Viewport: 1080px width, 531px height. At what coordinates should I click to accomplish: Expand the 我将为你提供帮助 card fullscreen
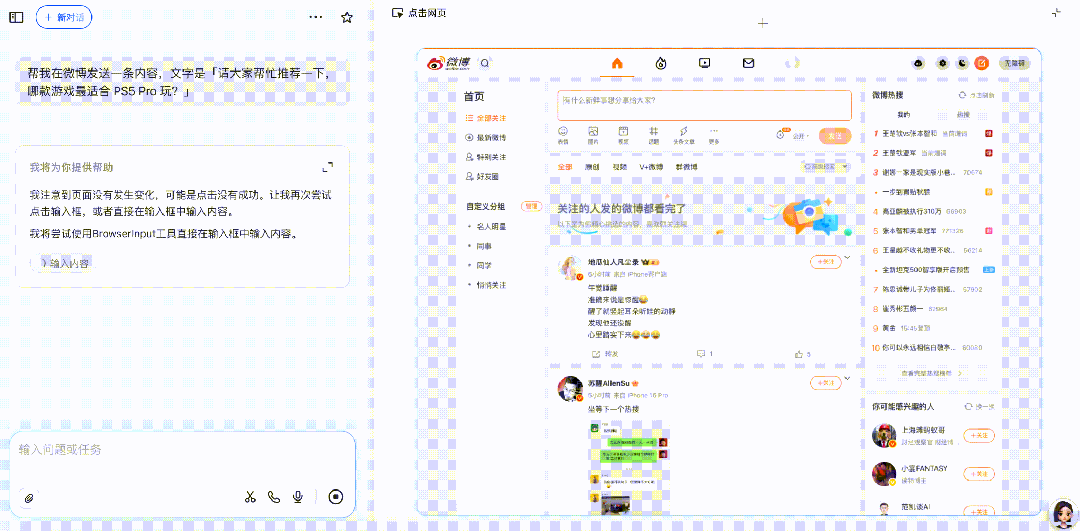(x=328, y=167)
